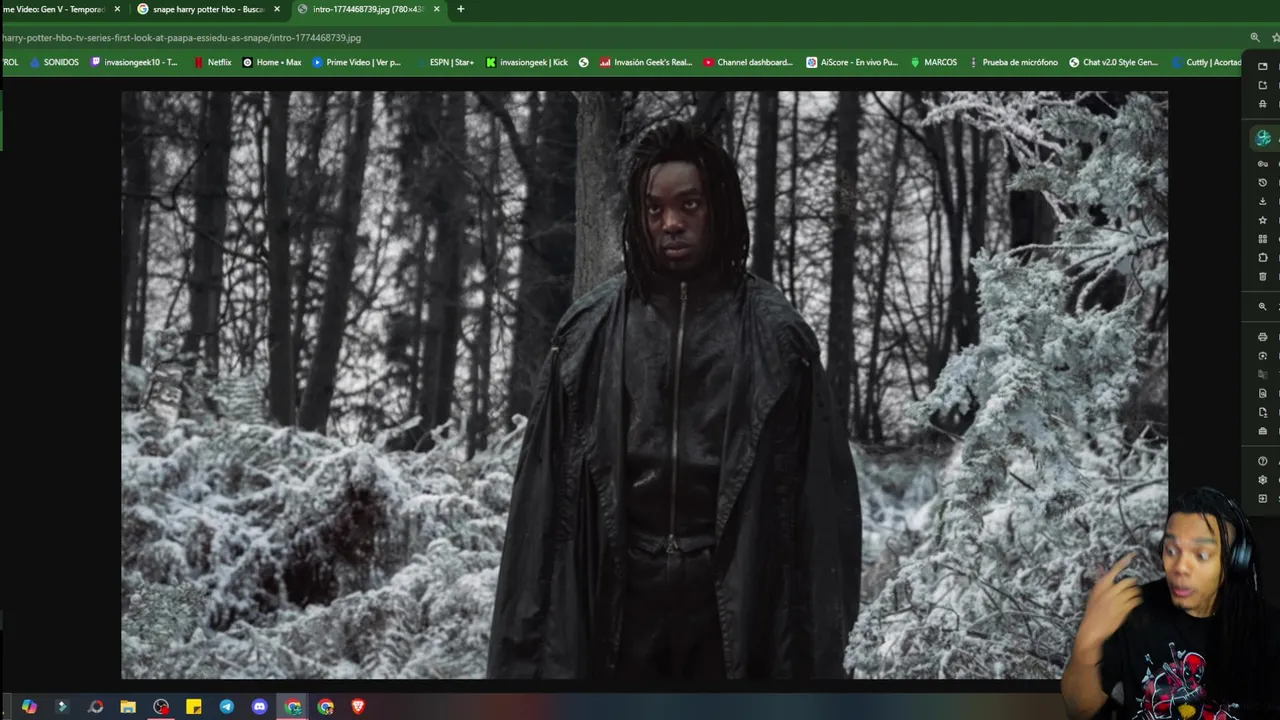Image resolution: width=1280 pixels, height=720 pixels.
Task: Open the AiScore - En vivo bookmark
Action: point(852,62)
